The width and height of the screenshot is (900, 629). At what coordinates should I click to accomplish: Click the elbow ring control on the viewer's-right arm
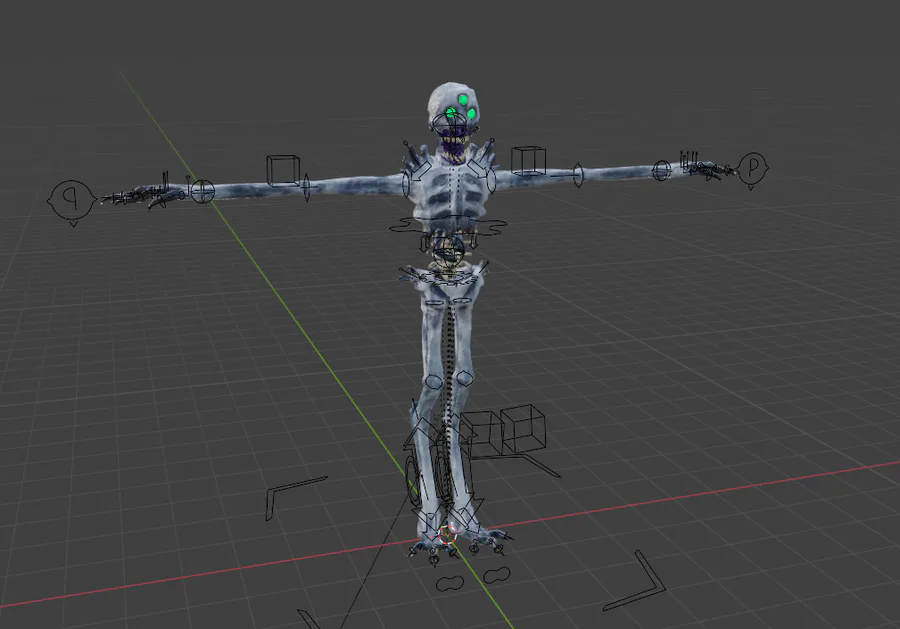tap(578, 175)
